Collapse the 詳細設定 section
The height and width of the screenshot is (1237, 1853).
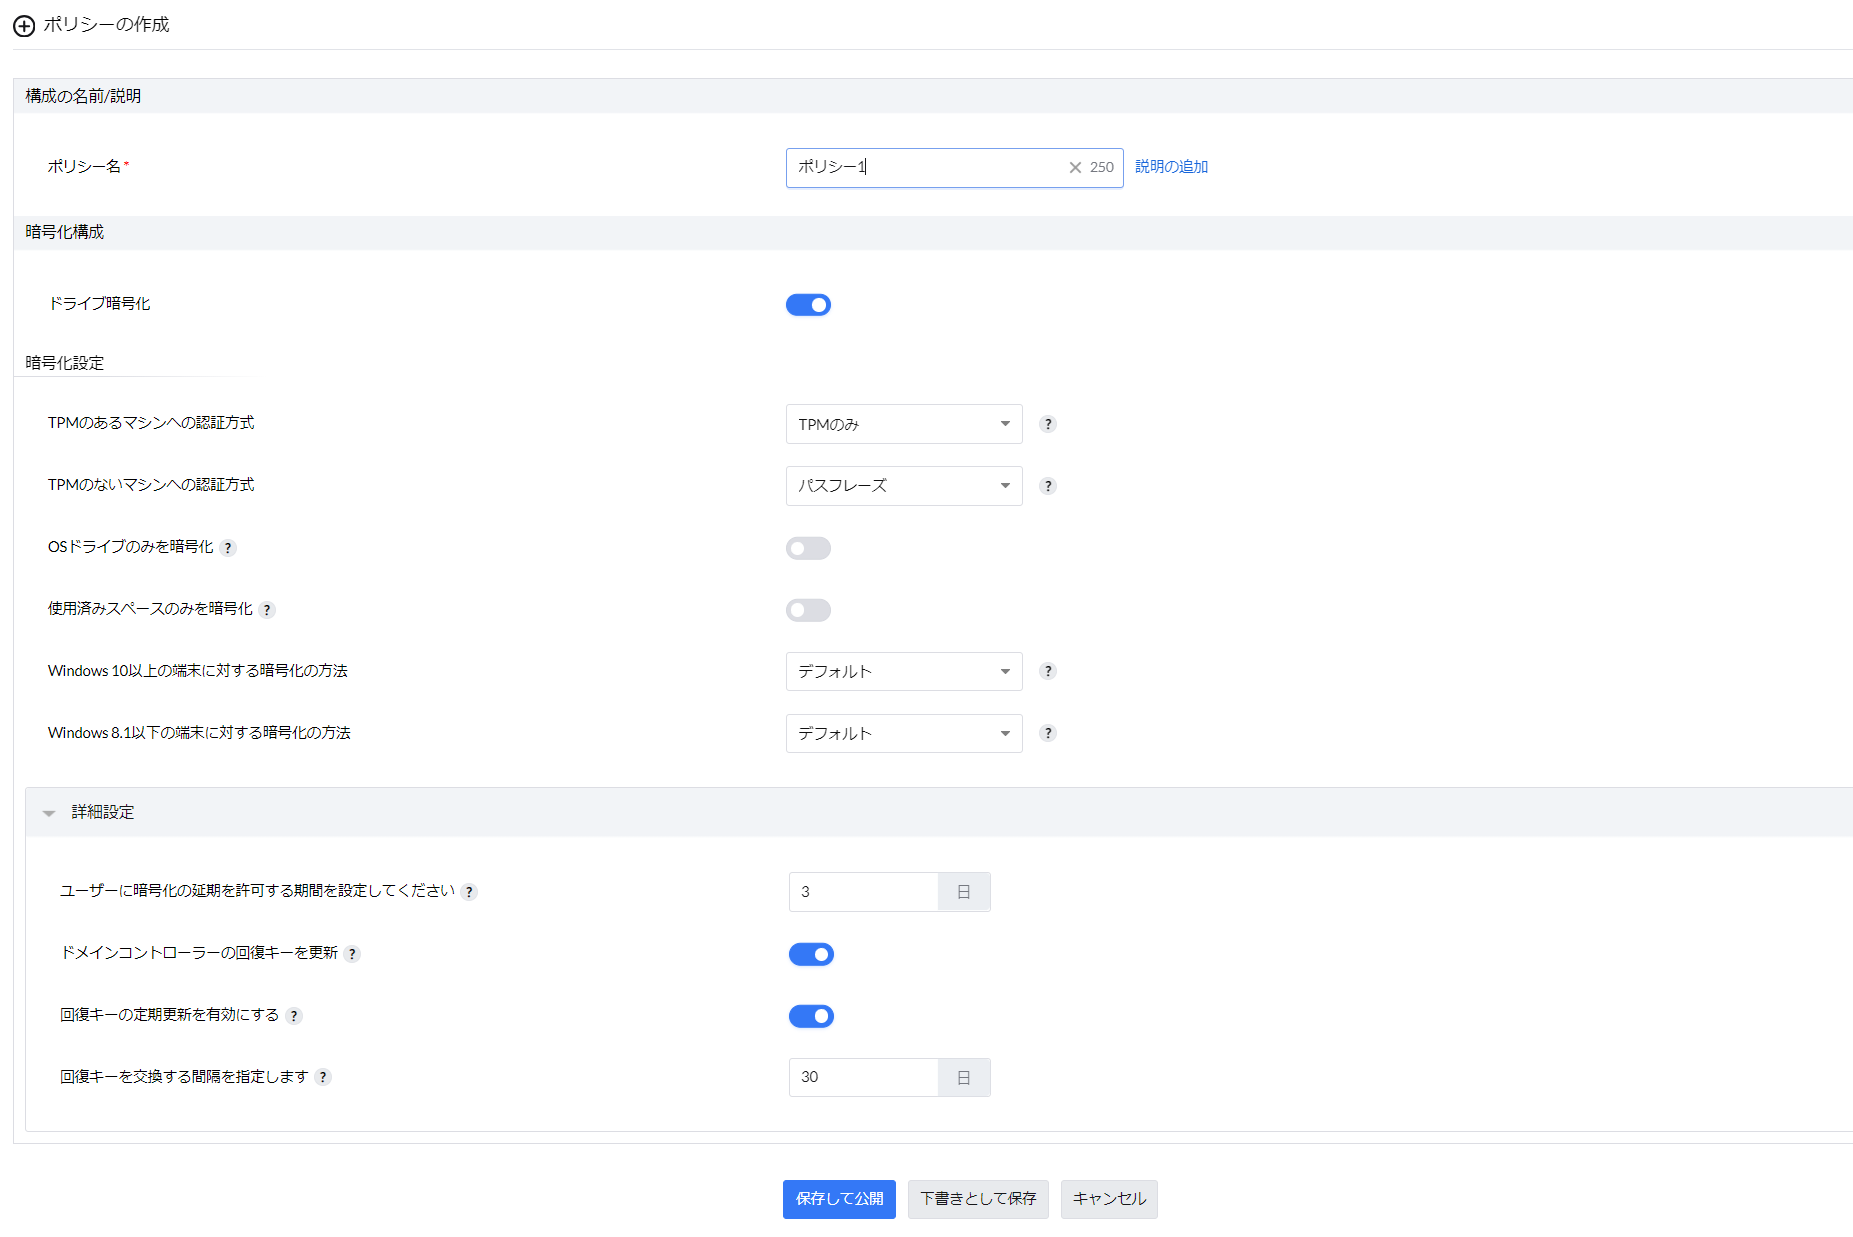point(49,813)
